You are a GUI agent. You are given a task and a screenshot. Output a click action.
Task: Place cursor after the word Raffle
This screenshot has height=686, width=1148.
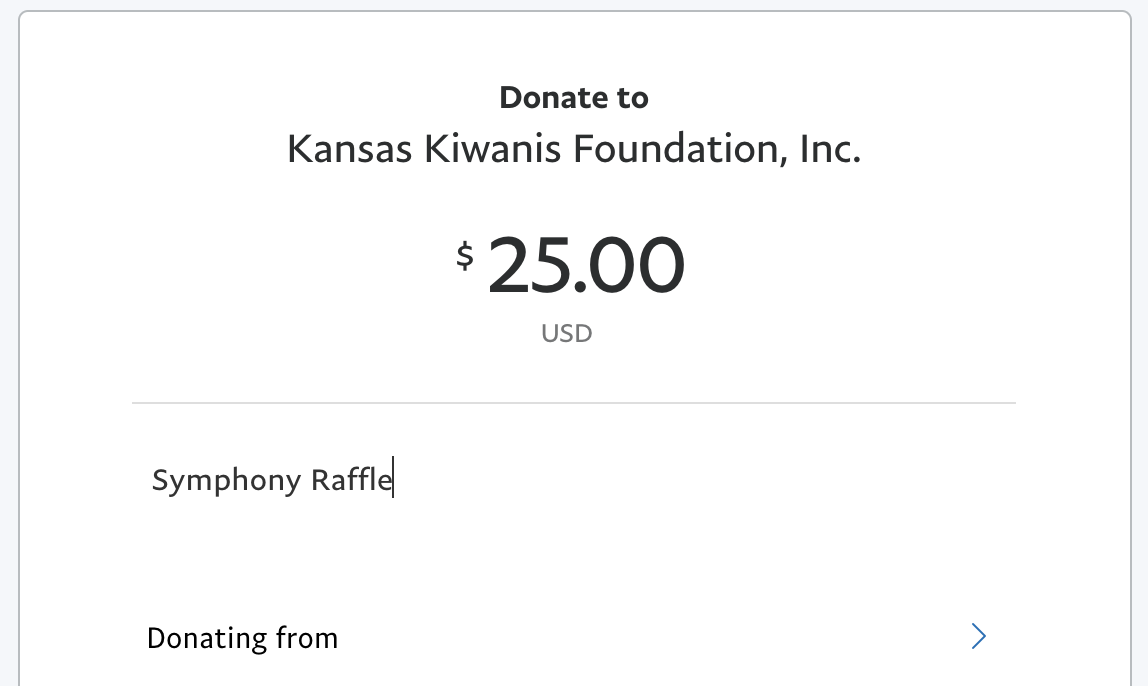tap(393, 479)
